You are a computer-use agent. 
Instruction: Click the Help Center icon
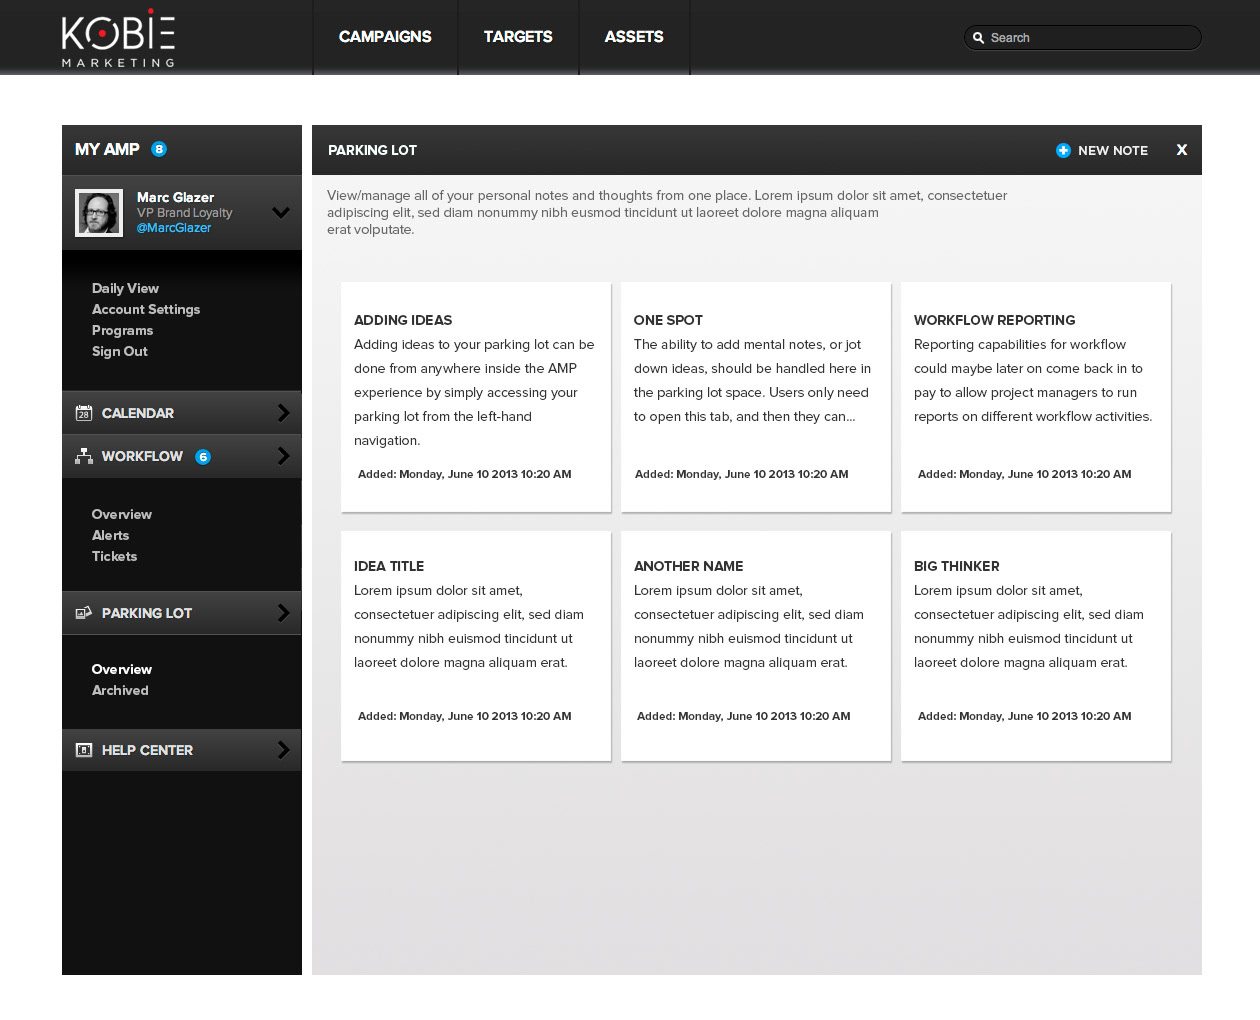click(x=84, y=750)
